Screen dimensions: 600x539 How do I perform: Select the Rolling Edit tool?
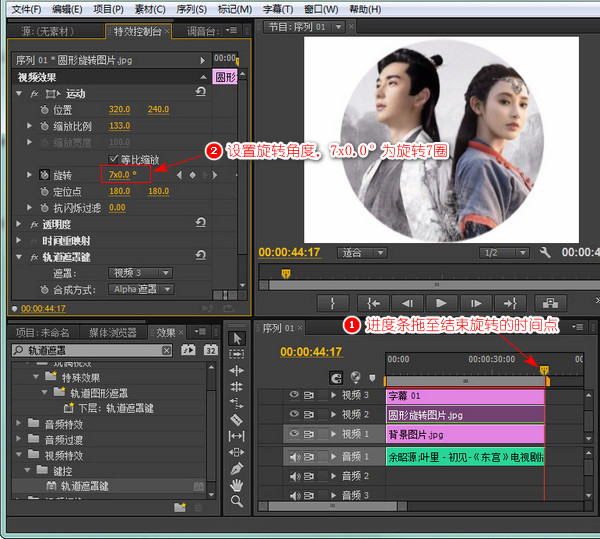click(x=237, y=387)
